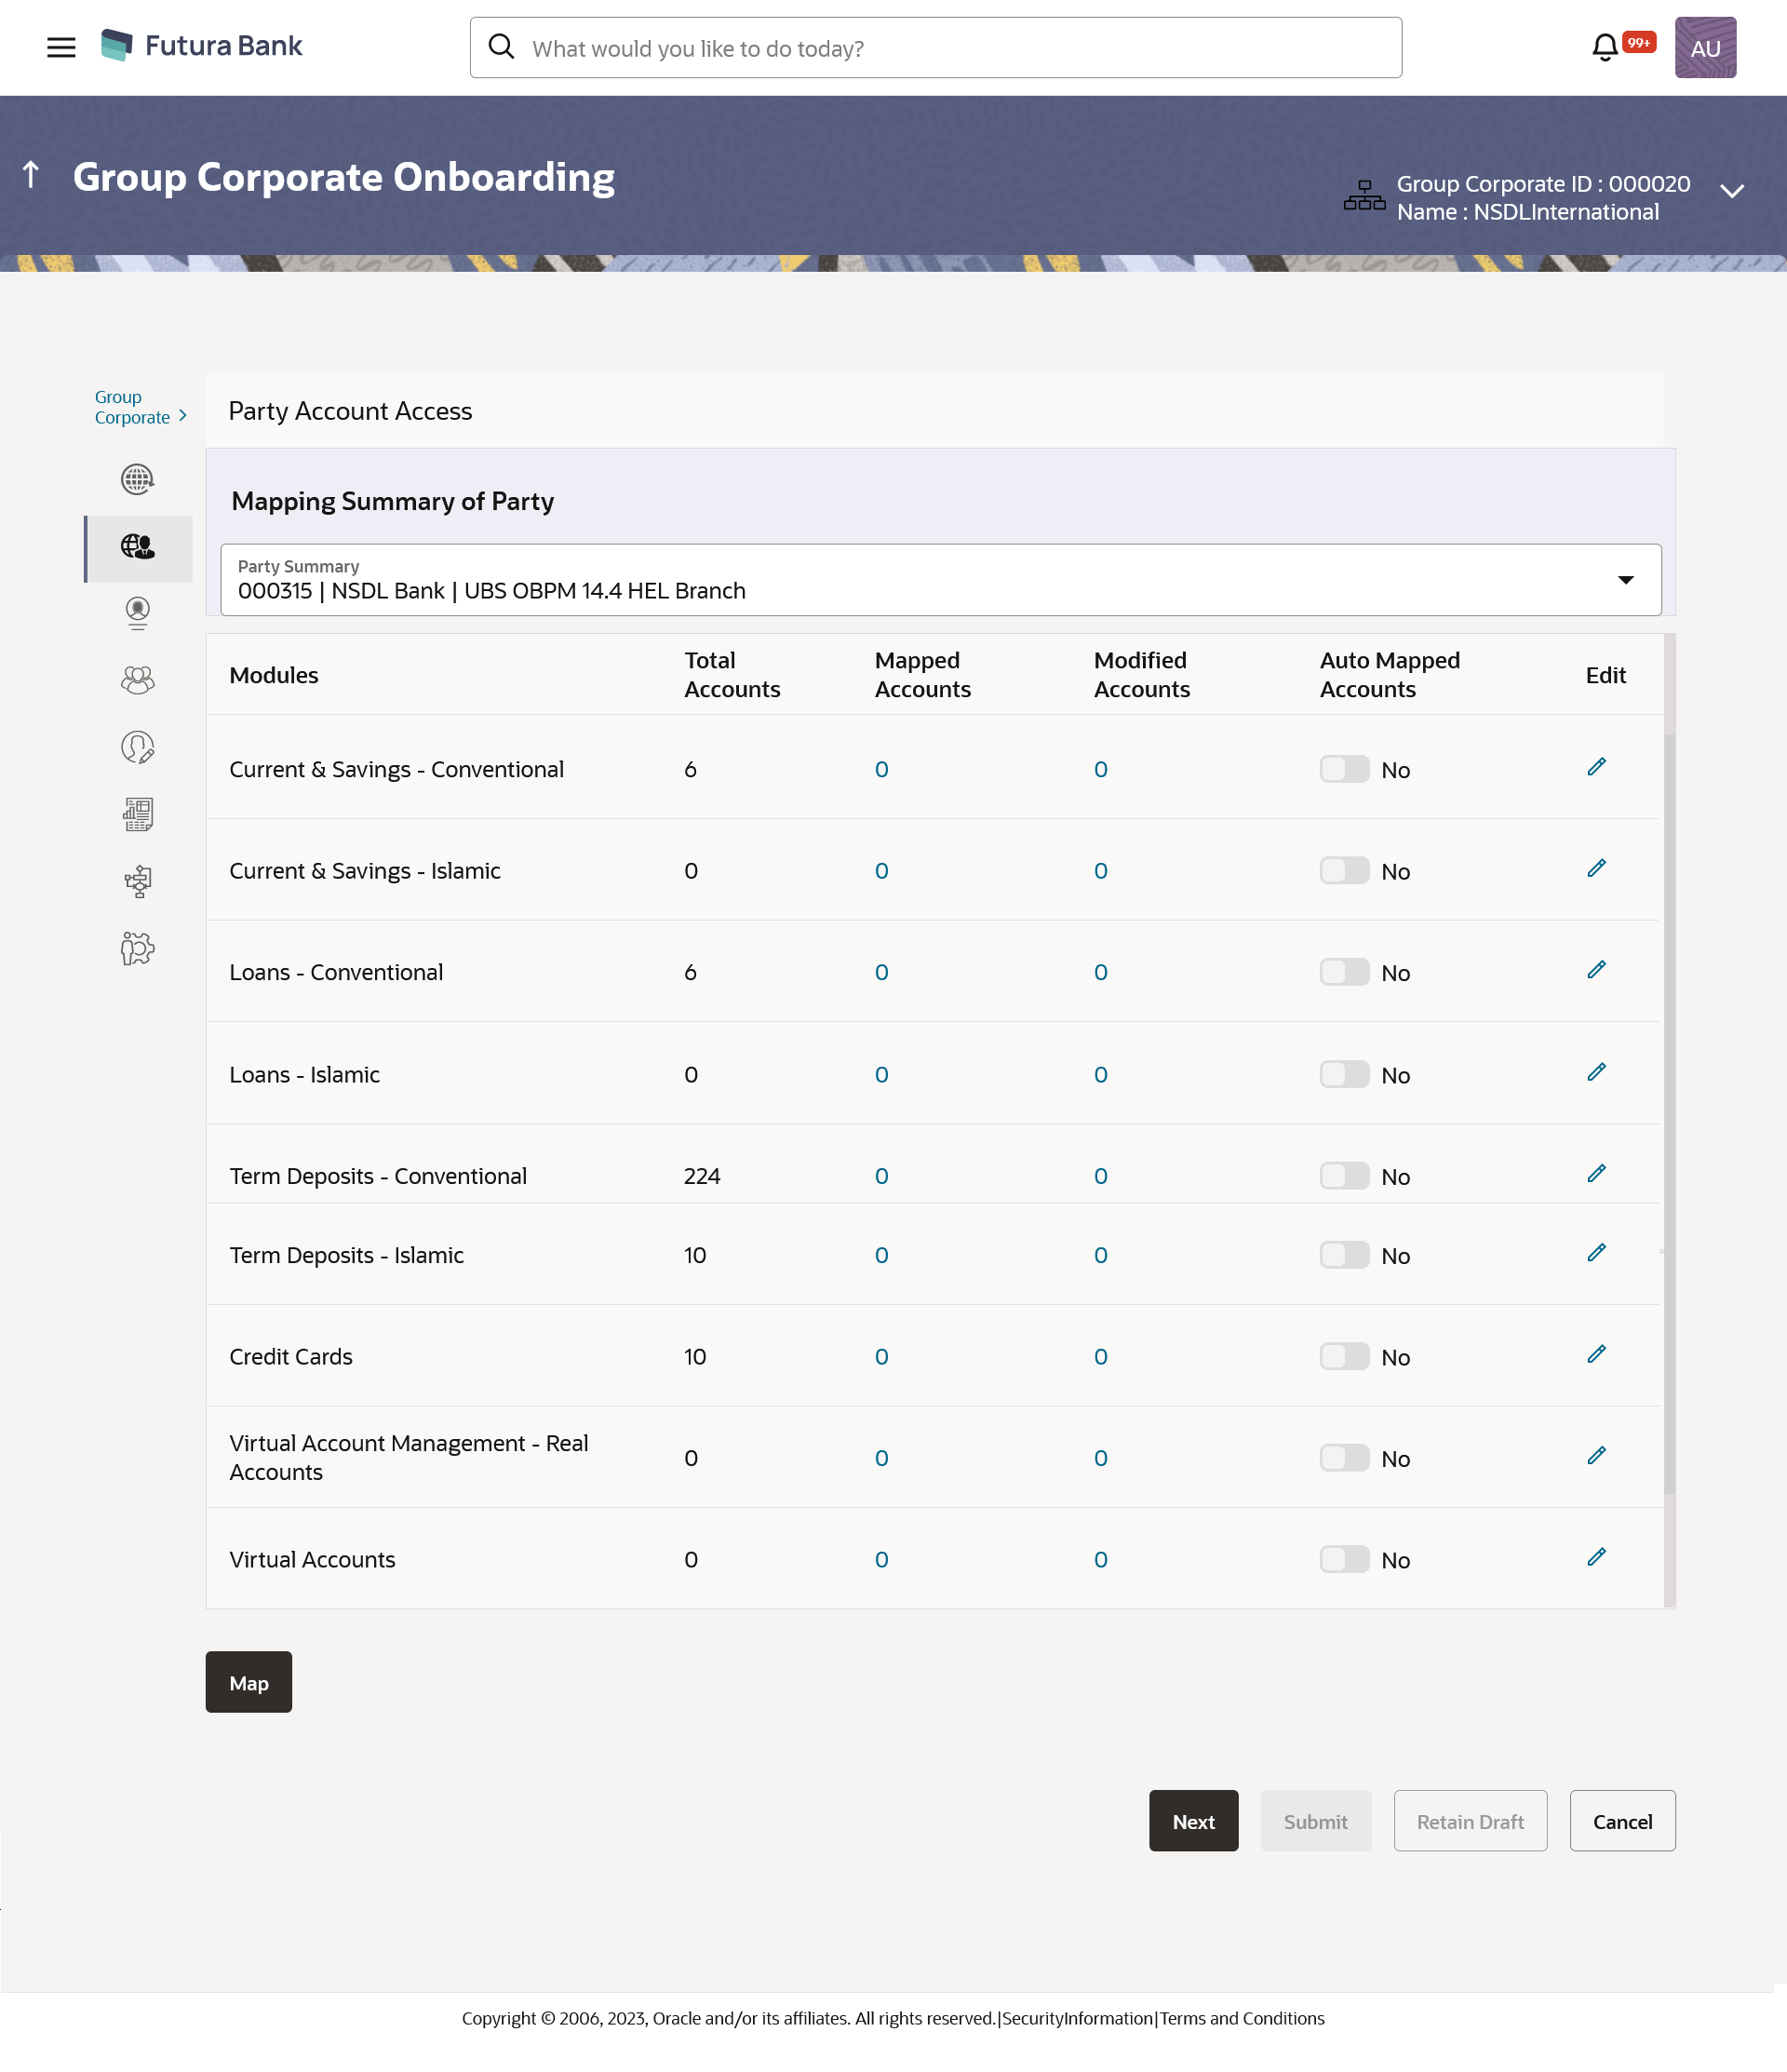Screen dimensions: 1787x2072
Task: Edit Current & Savings - Conventional mapping
Action: pyautogui.click(x=1596, y=767)
